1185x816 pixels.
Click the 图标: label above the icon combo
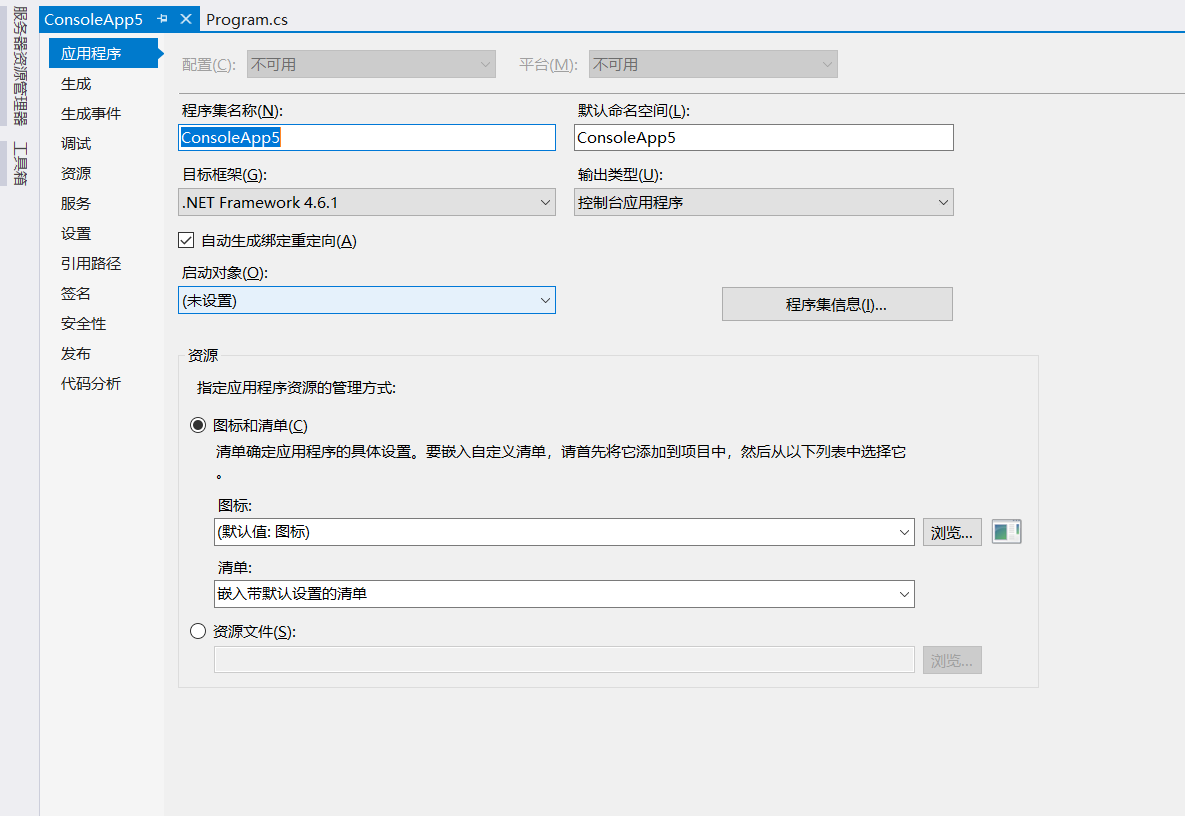point(235,505)
